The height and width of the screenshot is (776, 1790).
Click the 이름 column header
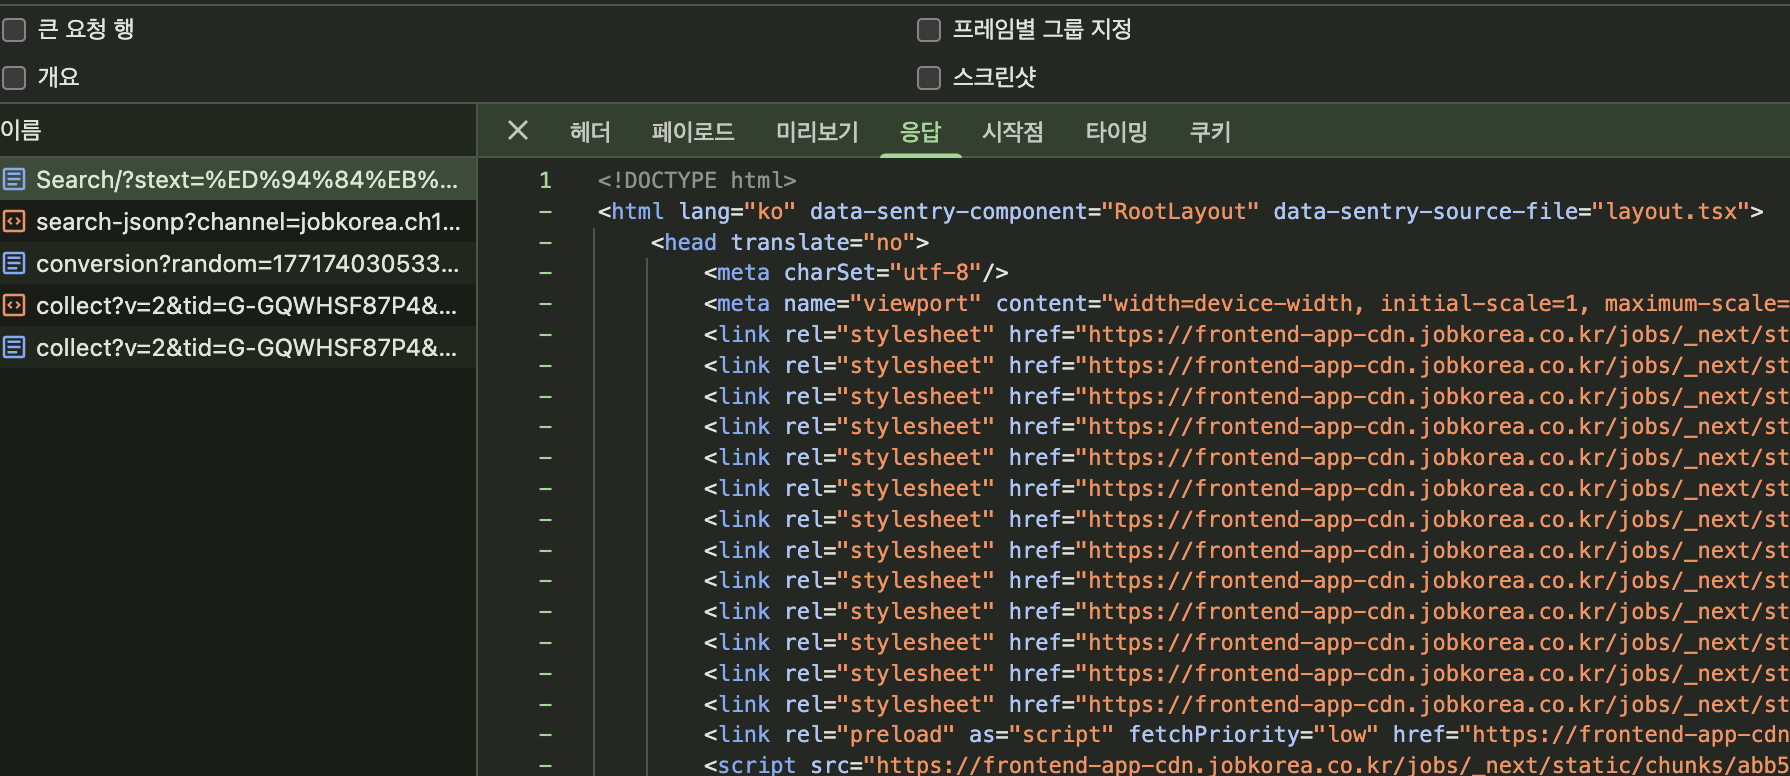238,130
